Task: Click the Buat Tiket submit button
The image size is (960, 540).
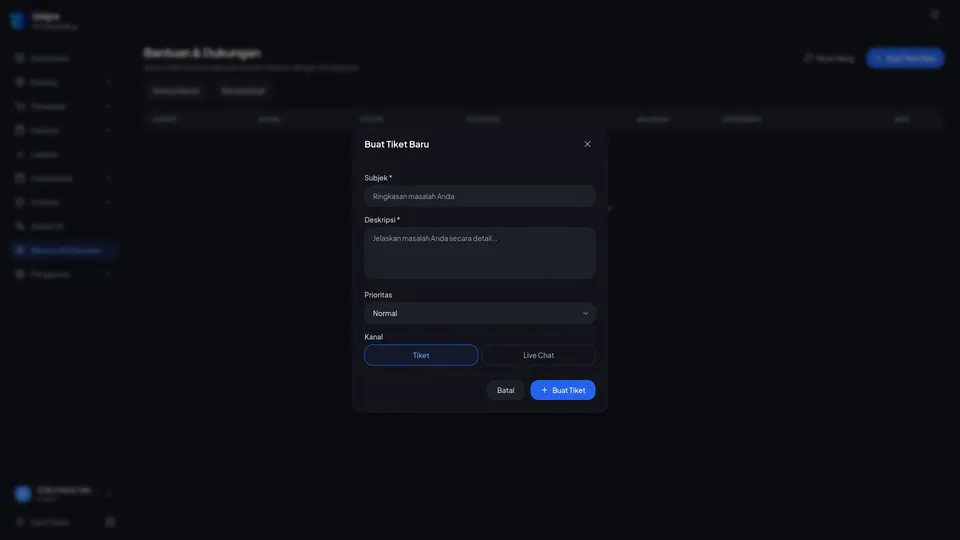Action: [x=563, y=390]
